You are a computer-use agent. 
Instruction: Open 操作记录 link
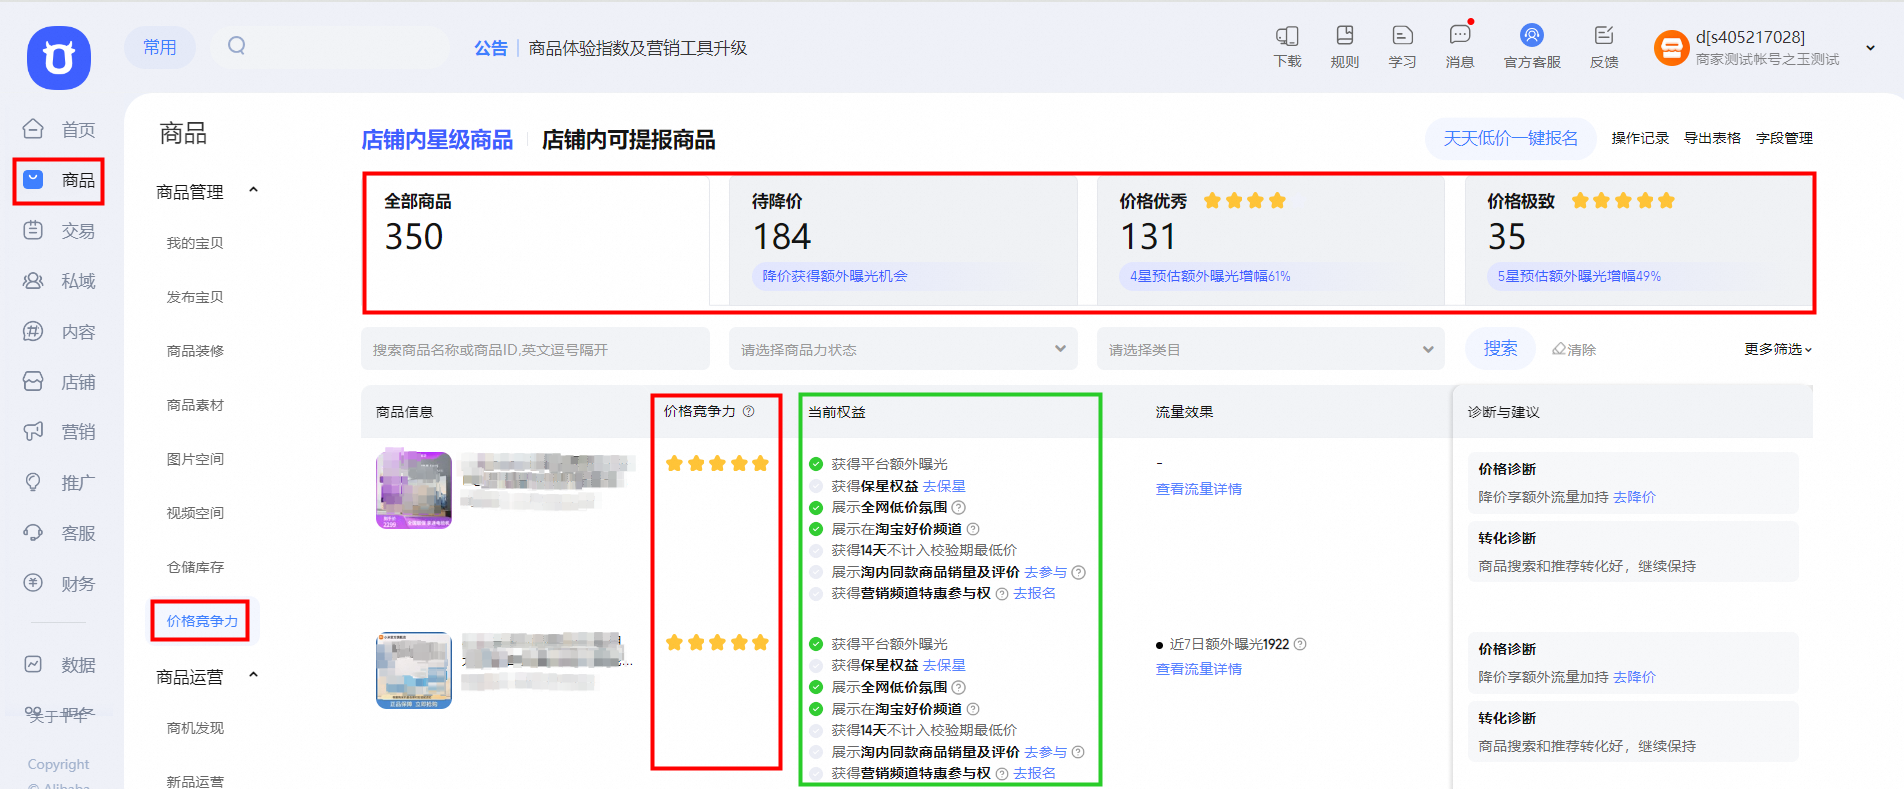[1640, 138]
